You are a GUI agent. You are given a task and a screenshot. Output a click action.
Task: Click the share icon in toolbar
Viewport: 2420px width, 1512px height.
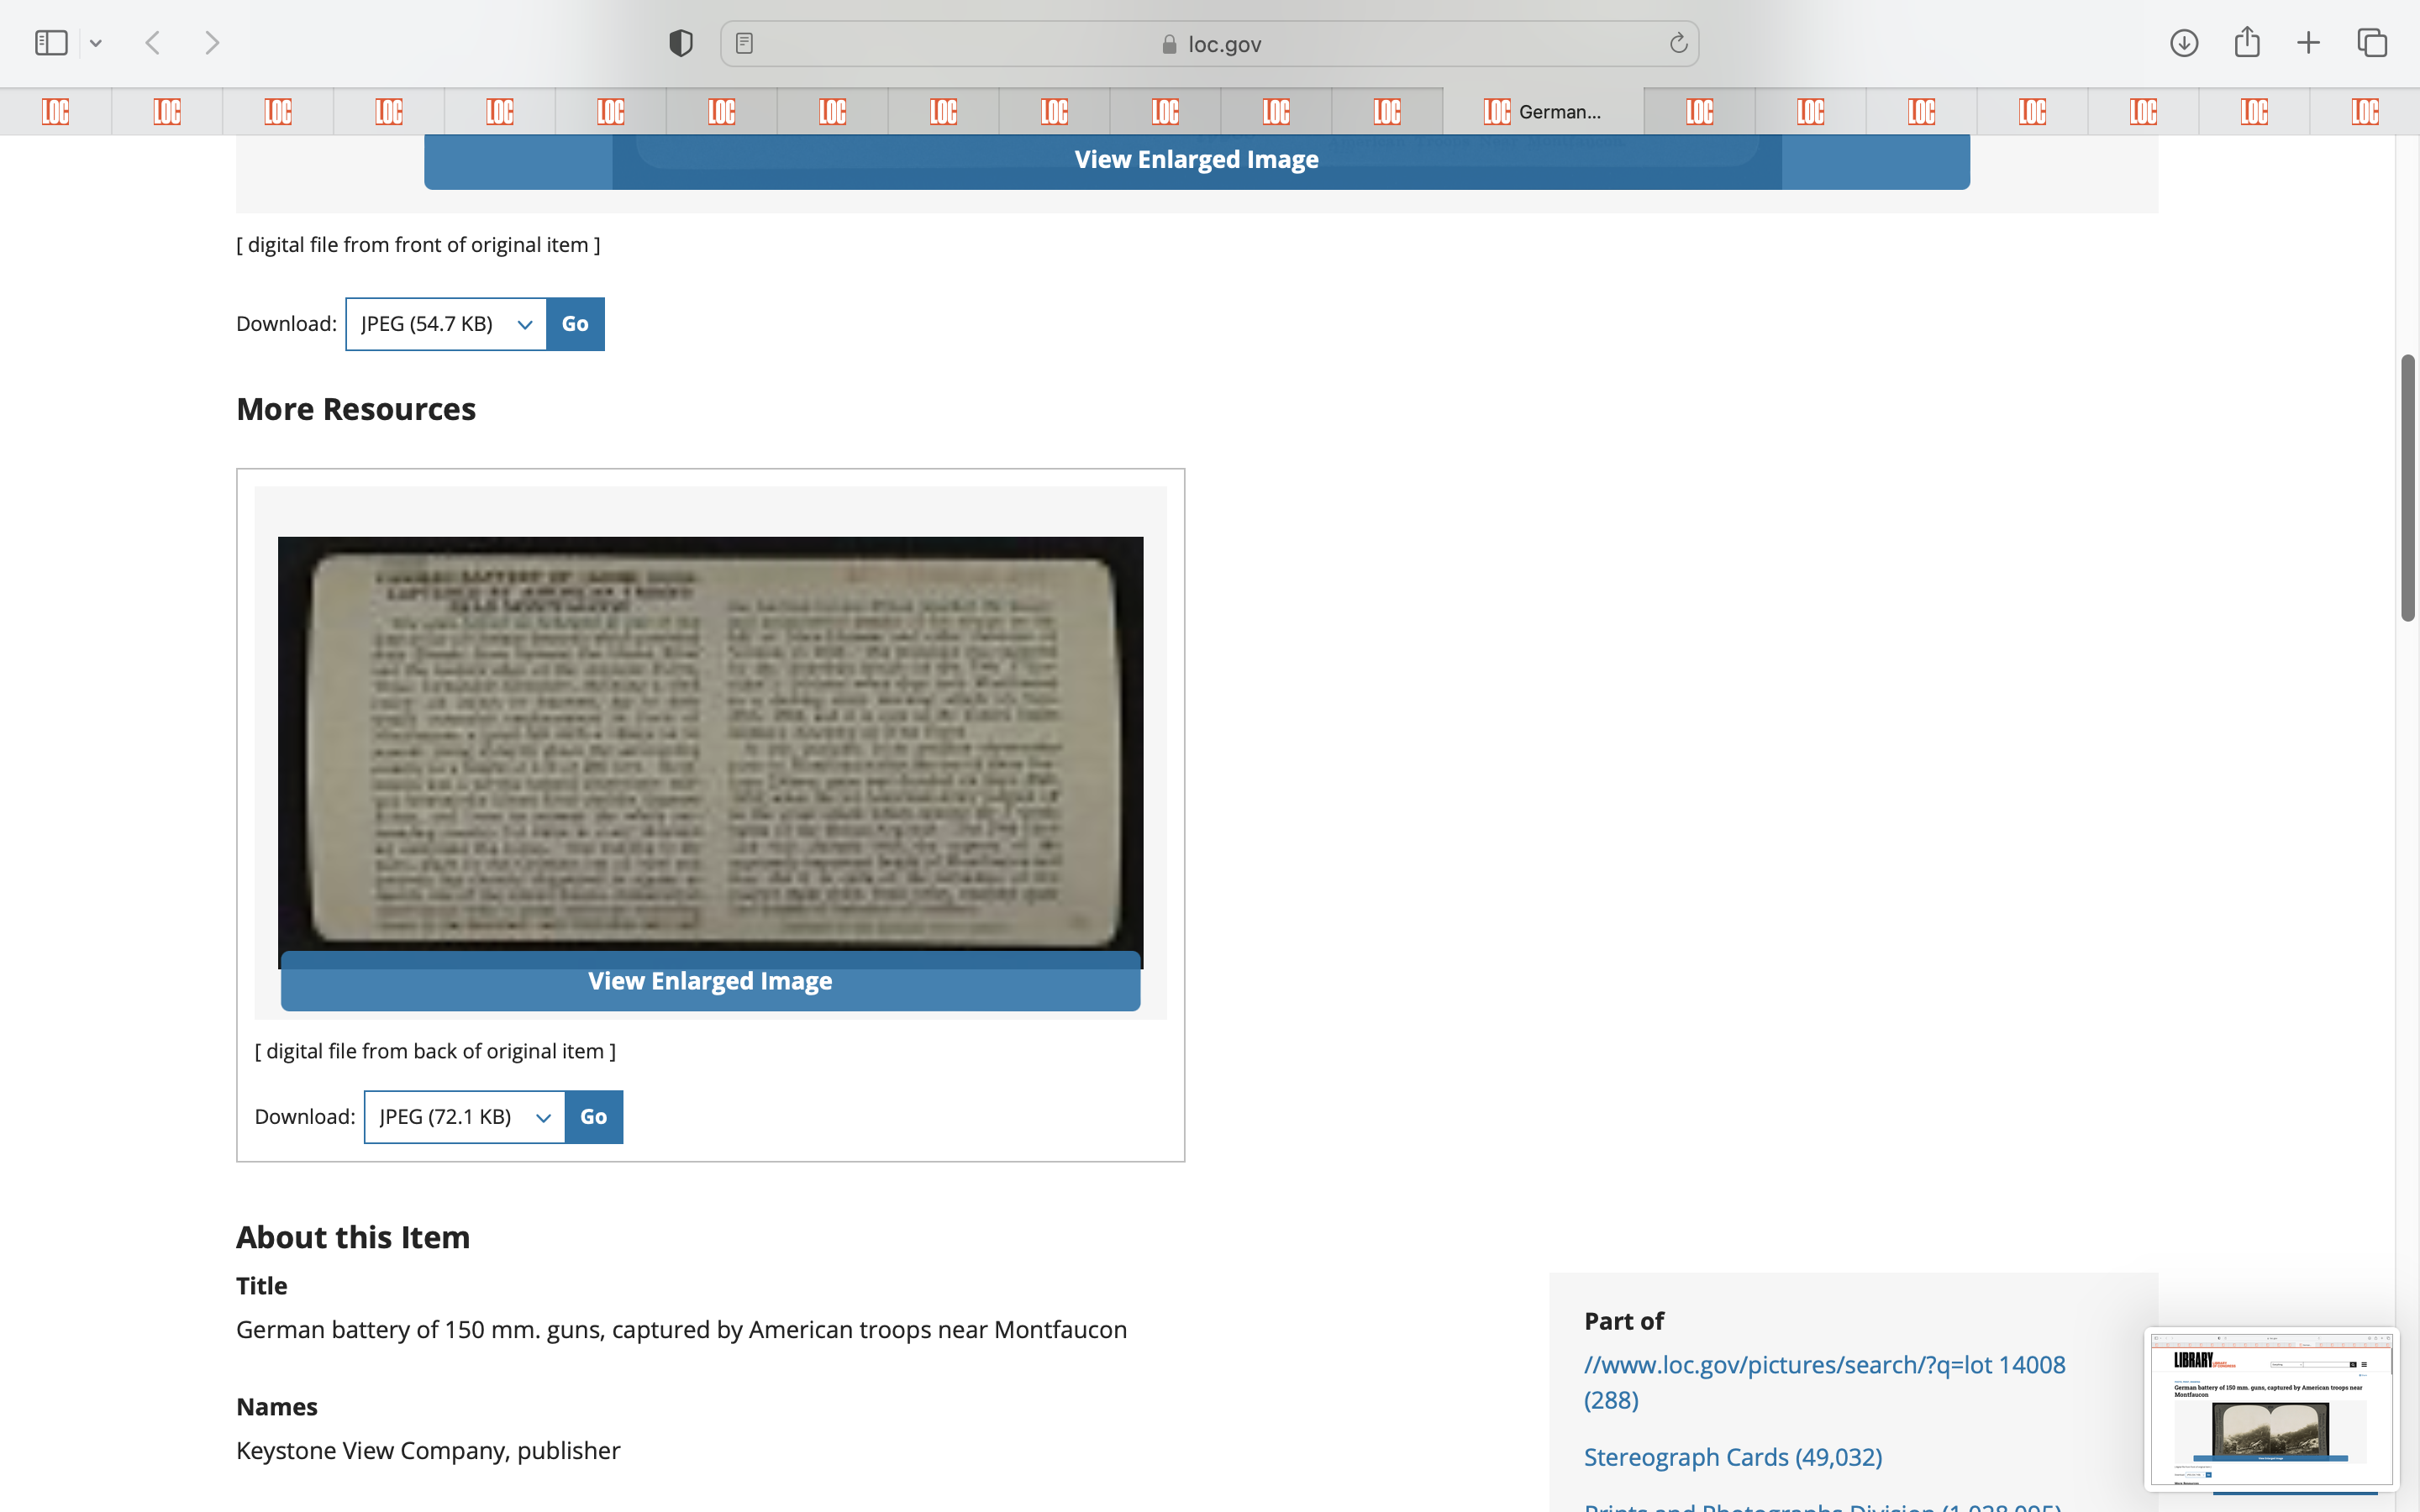[2247, 43]
